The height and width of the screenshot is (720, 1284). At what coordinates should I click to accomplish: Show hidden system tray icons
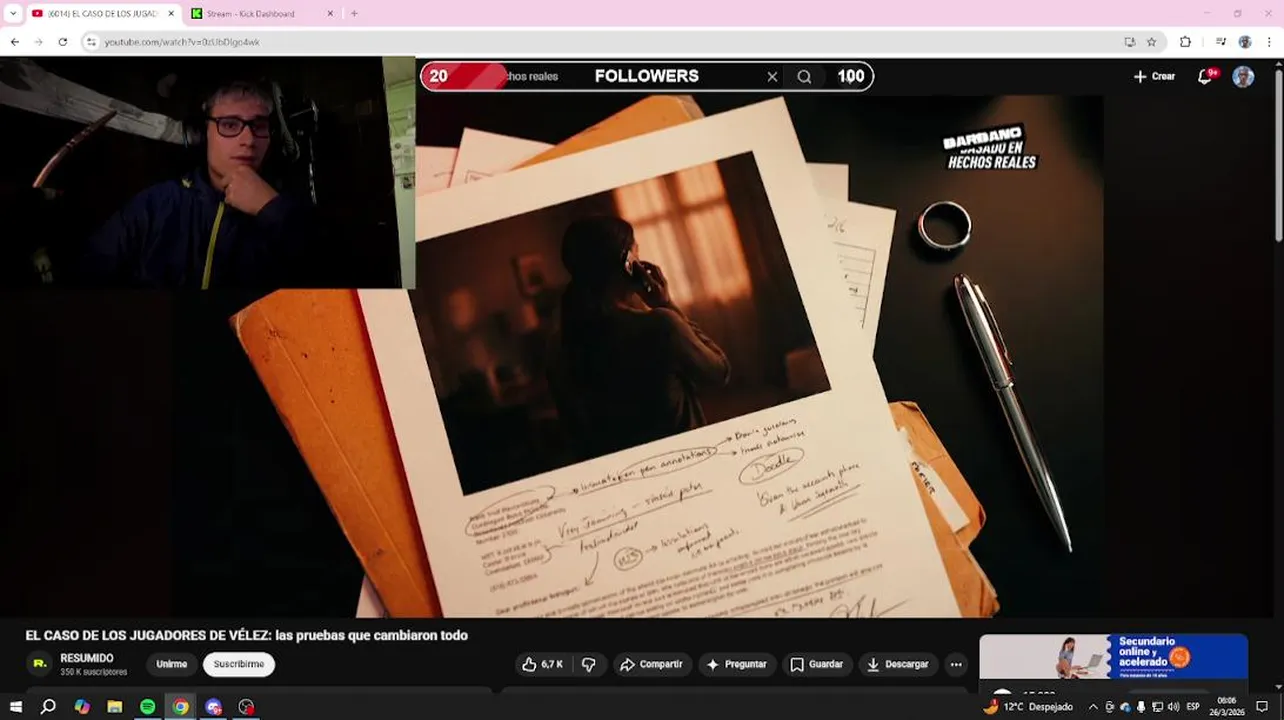coord(1093,707)
